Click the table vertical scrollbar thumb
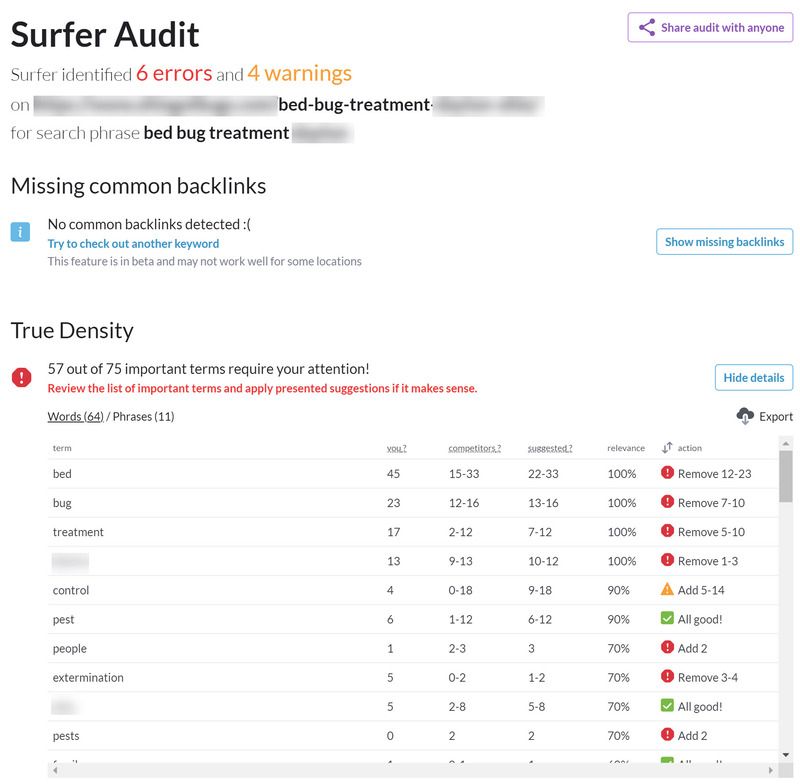 pos(786,476)
